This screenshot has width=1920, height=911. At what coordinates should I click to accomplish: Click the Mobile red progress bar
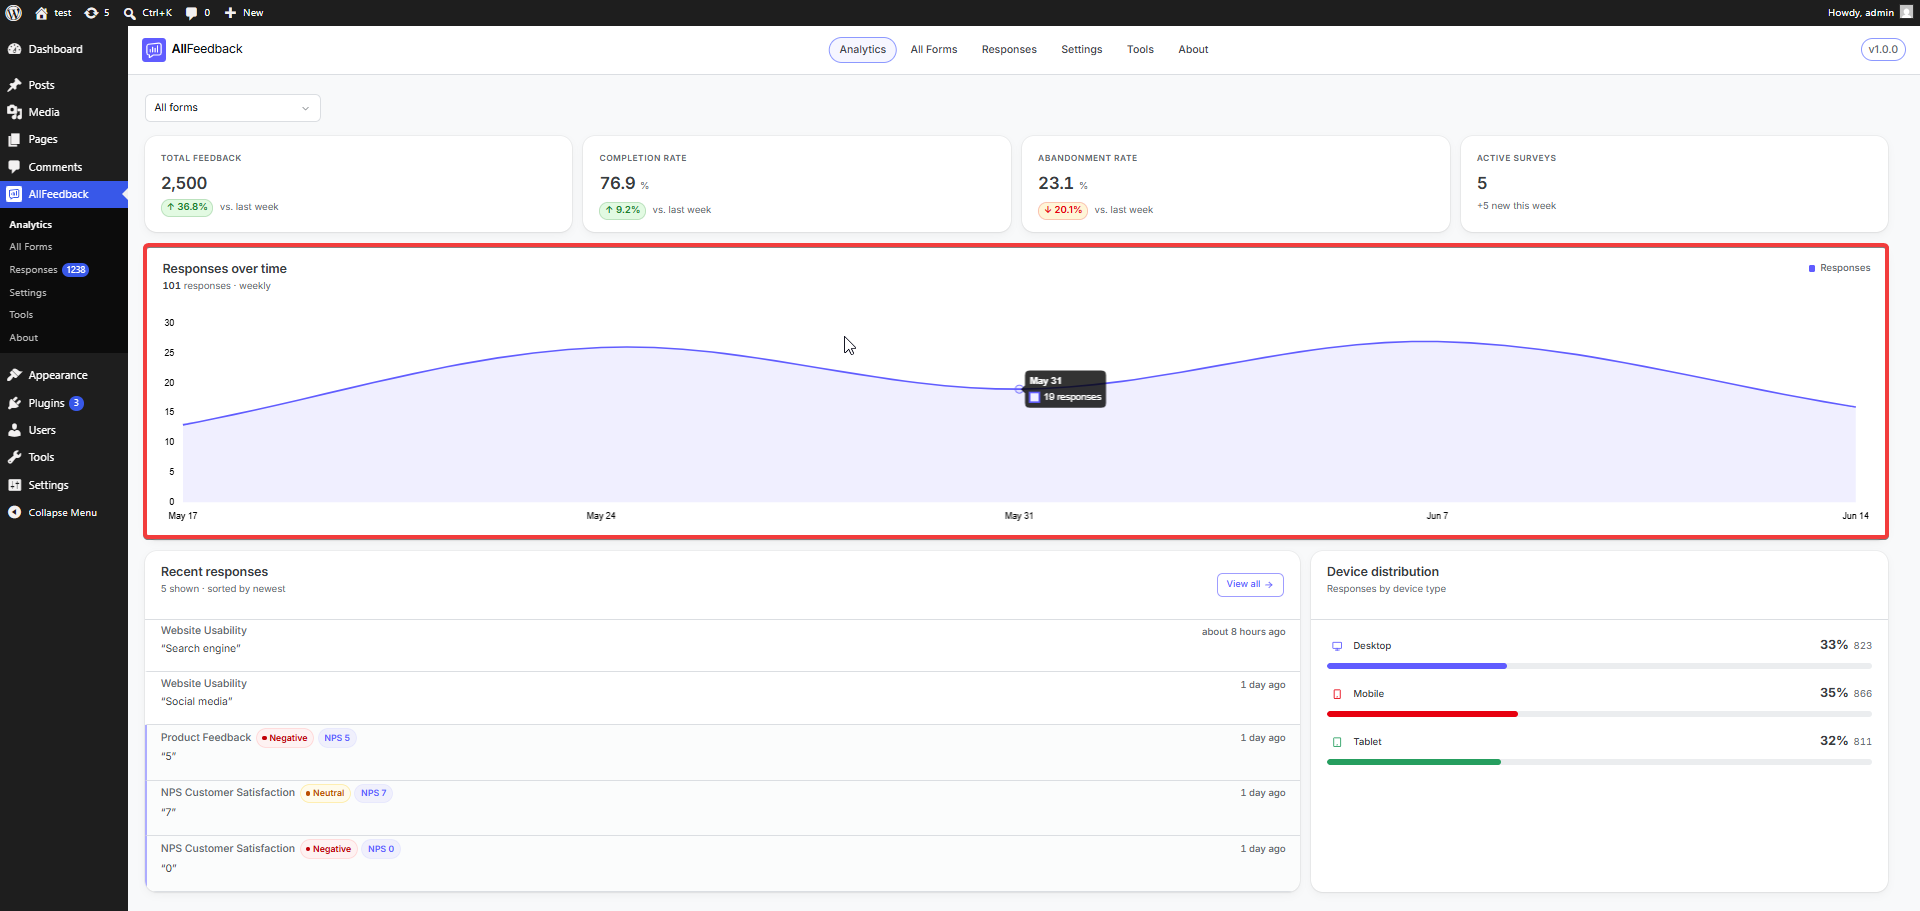[1421, 714]
